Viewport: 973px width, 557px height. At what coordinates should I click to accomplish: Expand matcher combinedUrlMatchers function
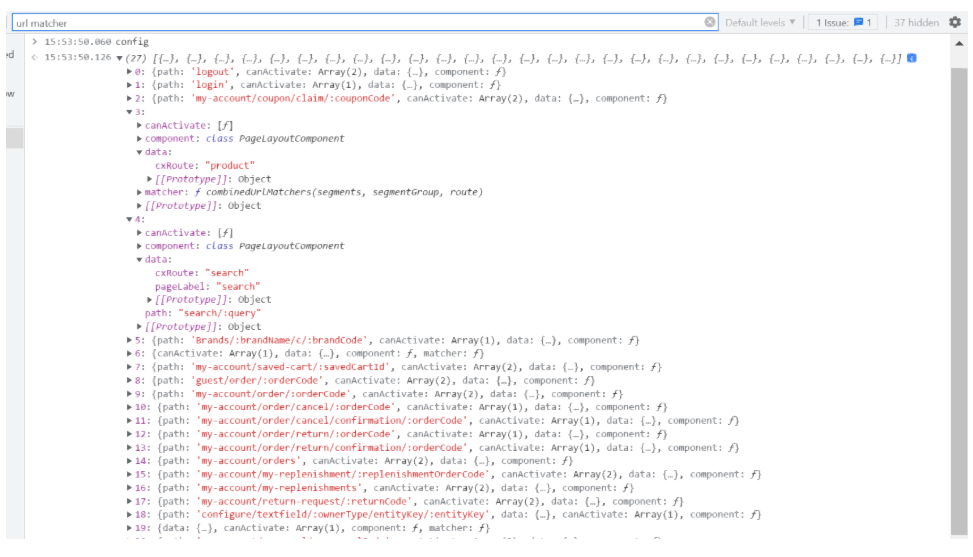click(140, 192)
